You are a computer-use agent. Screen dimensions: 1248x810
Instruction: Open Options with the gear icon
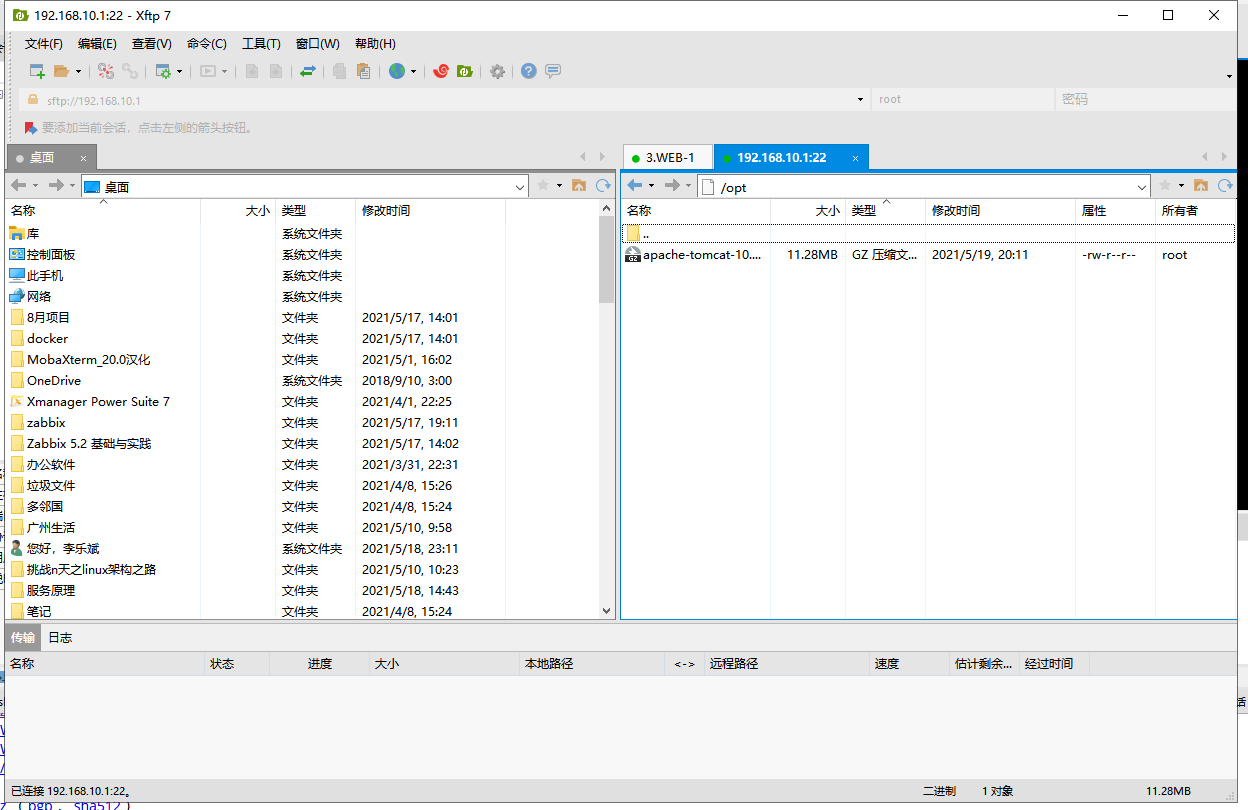(x=497, y=71)
